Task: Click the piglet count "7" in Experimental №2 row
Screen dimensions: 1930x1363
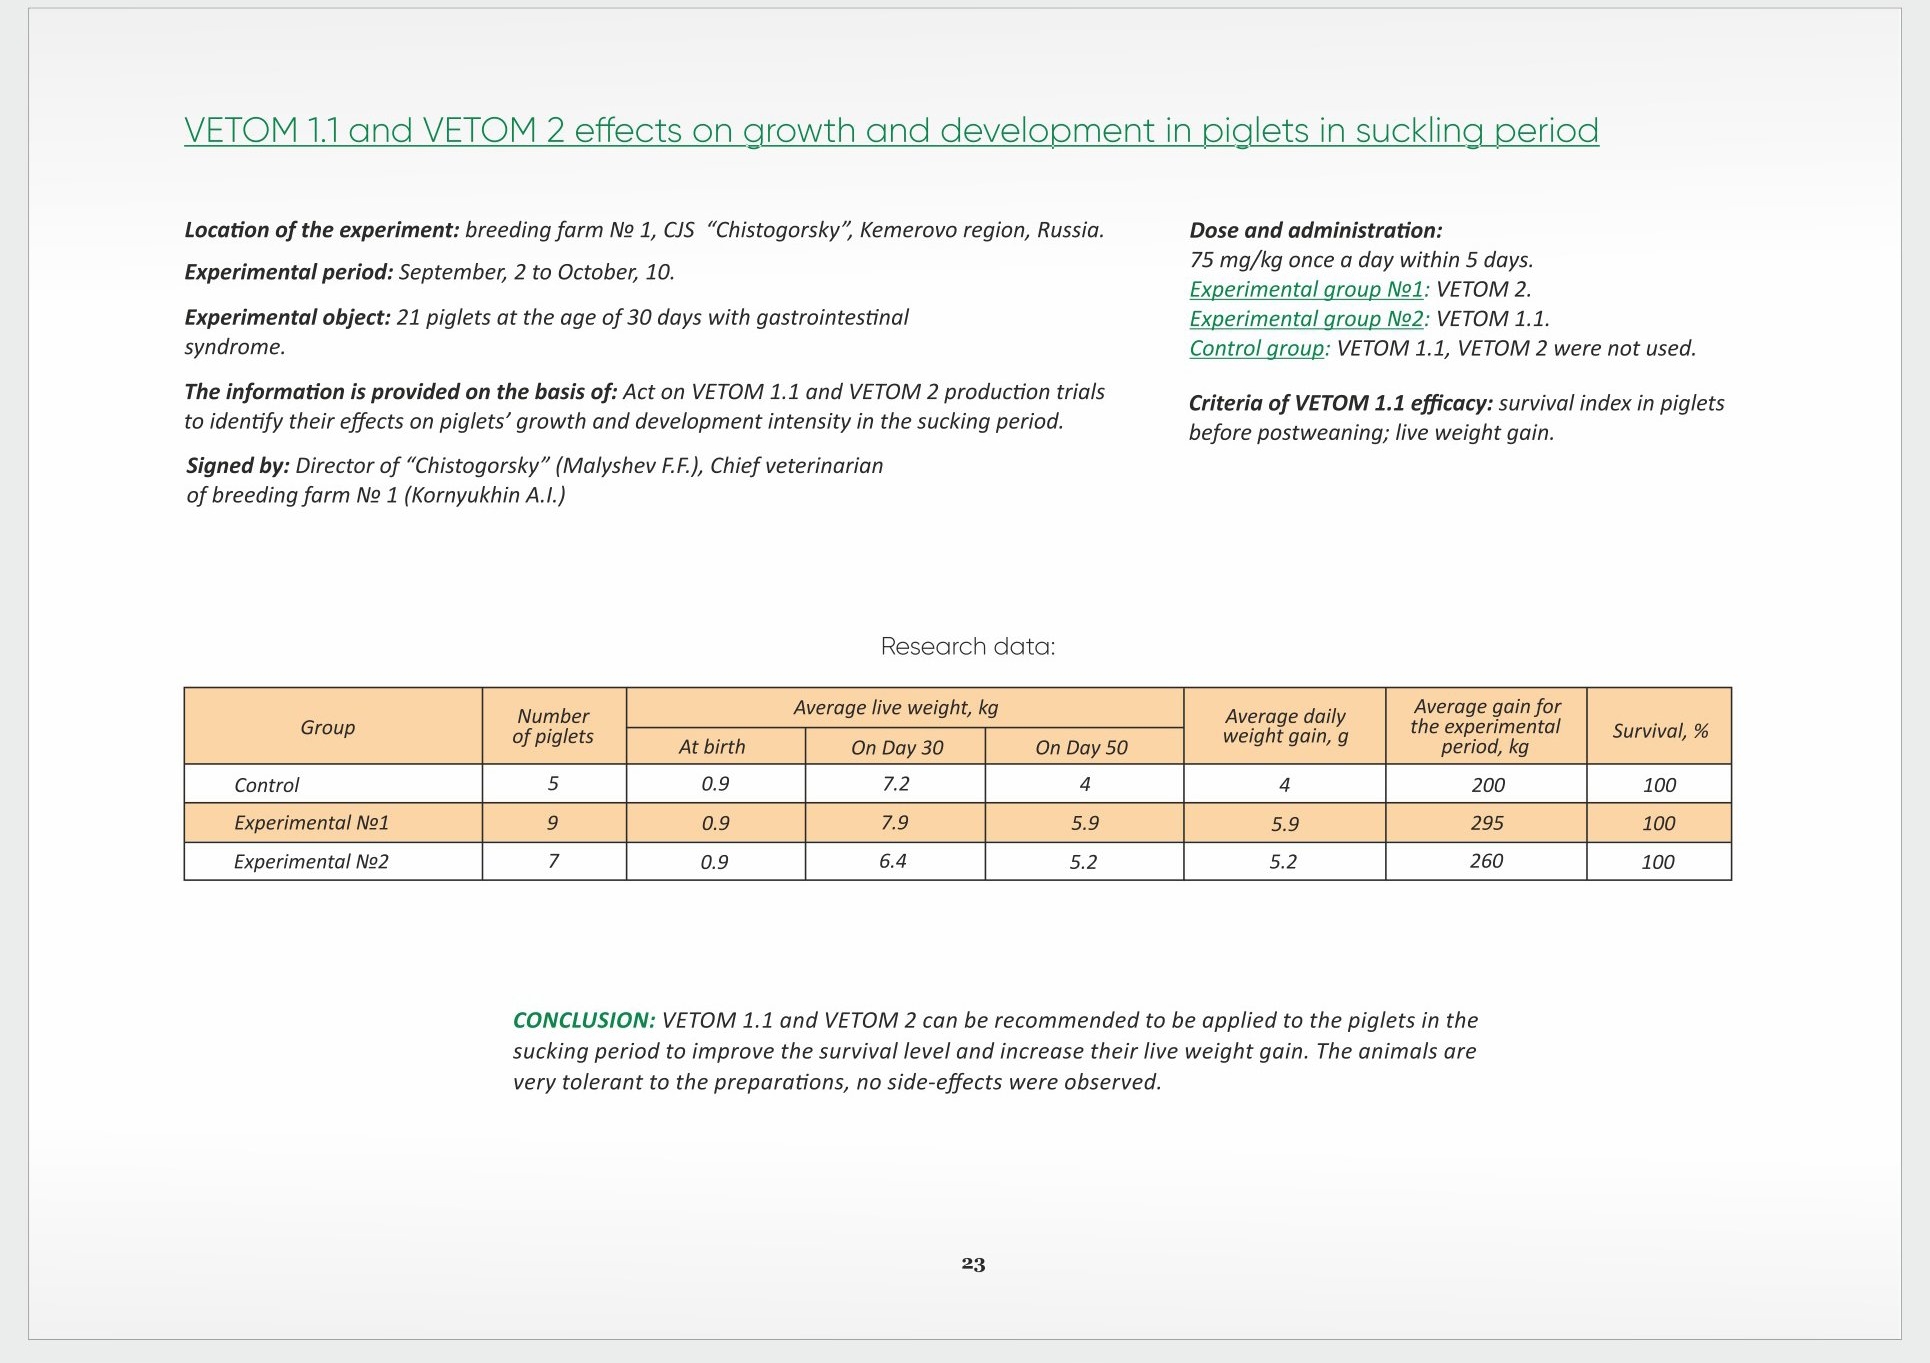Action: pos(553,861)
